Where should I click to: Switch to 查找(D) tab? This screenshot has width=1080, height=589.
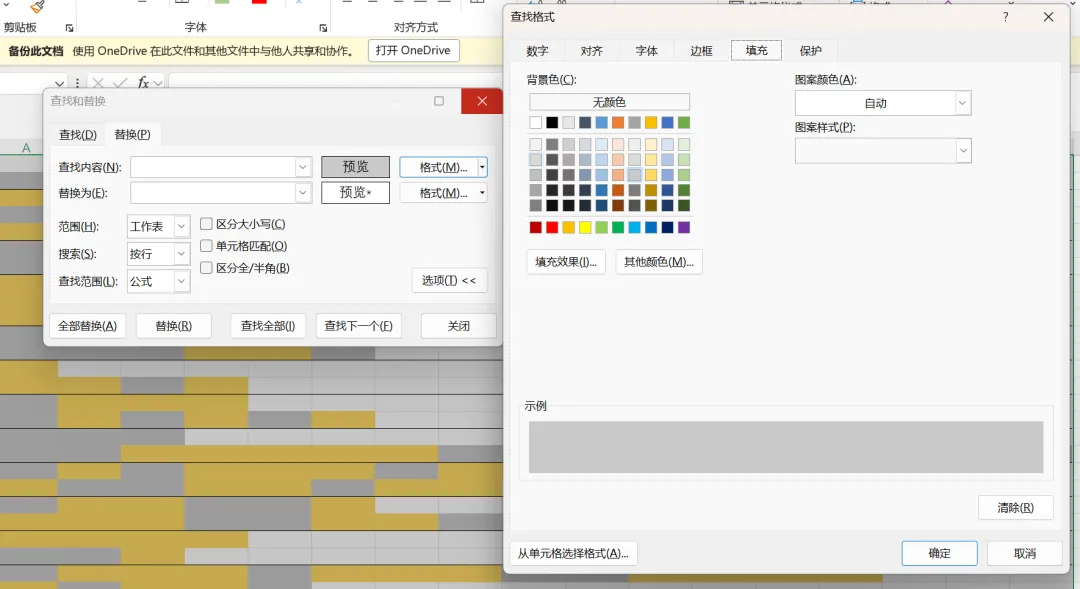pyautogui.click(x=78, y=135)
